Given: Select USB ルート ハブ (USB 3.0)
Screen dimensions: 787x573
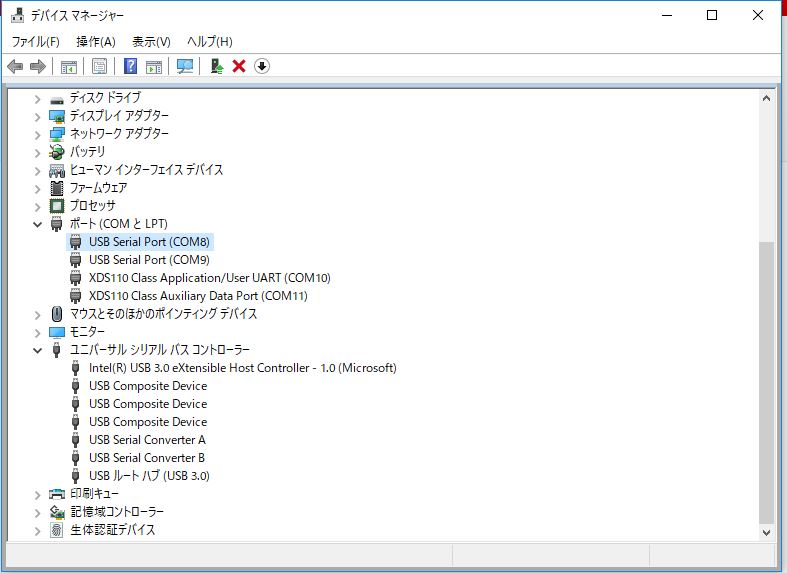Looking at the screenshot, I should (x=149, y=476).
